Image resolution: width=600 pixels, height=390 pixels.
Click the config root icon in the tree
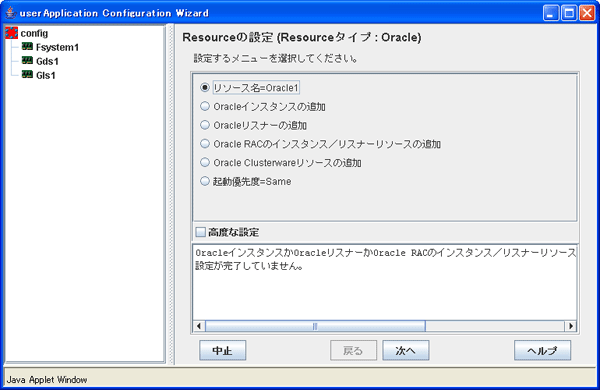[x=11, y=33]
